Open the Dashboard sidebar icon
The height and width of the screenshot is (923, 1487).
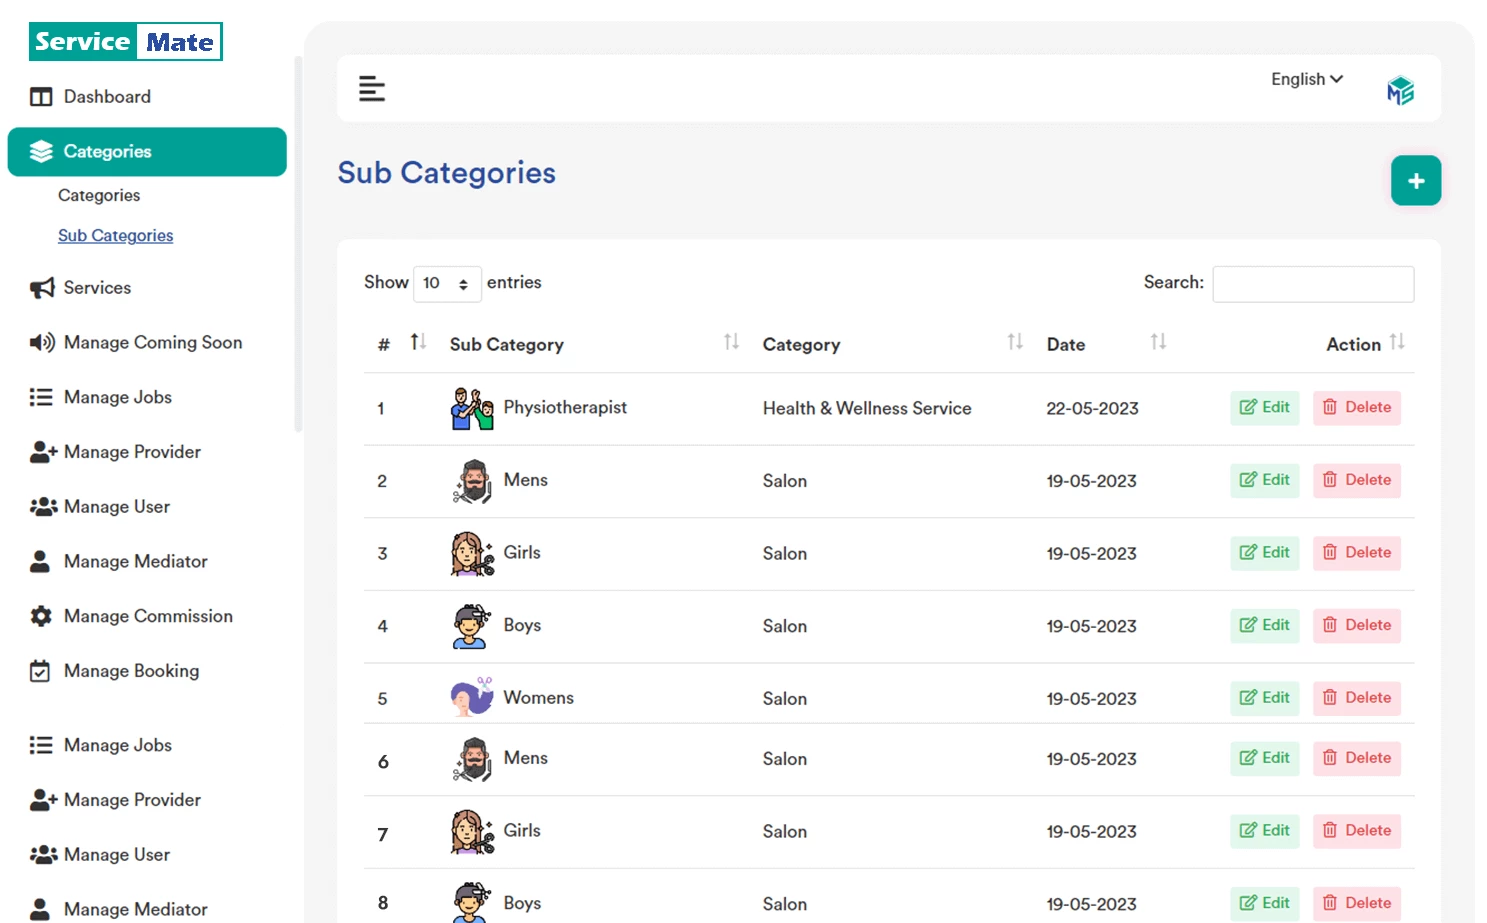point(41,96)
